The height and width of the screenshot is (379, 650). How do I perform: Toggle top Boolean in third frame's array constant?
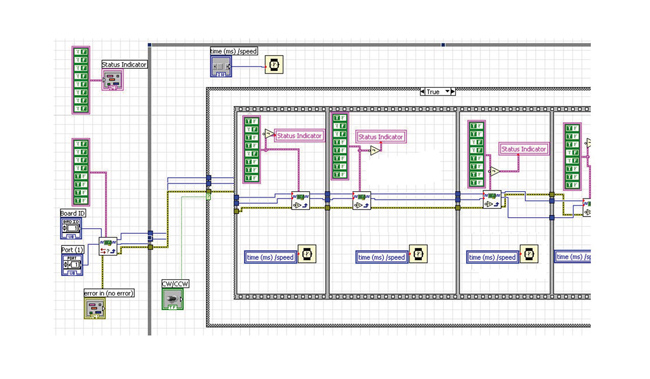(477, 126)
